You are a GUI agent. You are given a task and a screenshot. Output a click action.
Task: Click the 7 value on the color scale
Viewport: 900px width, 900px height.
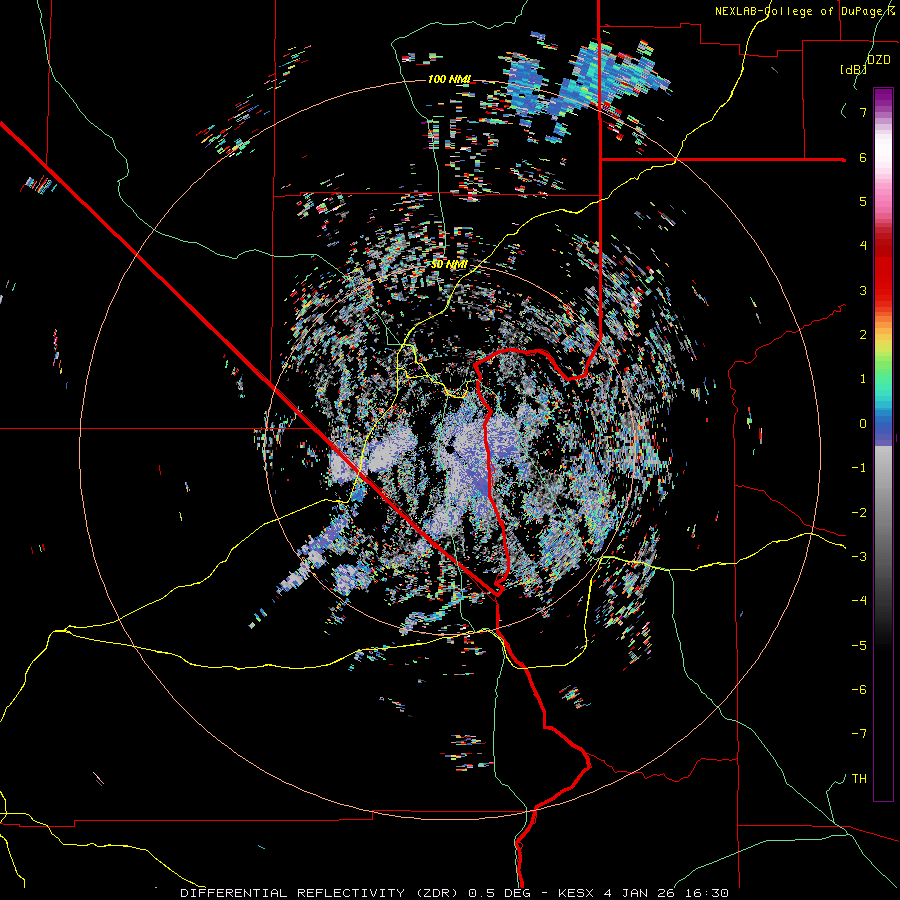pos(863,112)
